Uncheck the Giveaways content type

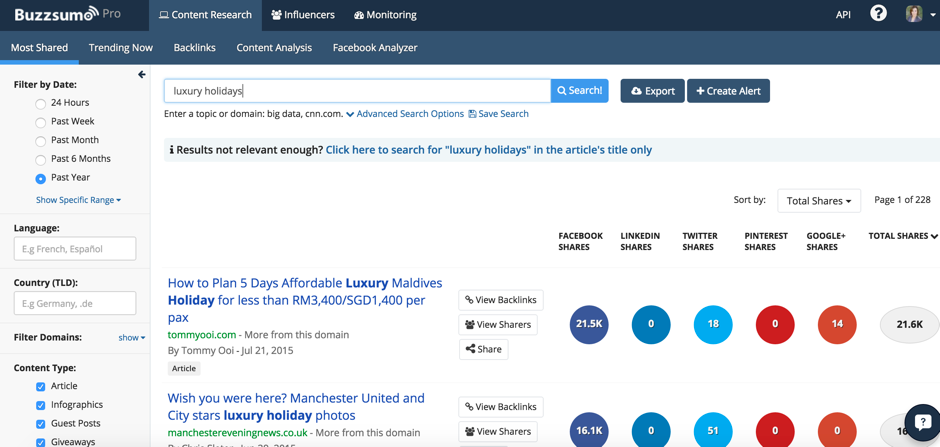(41, 443)
